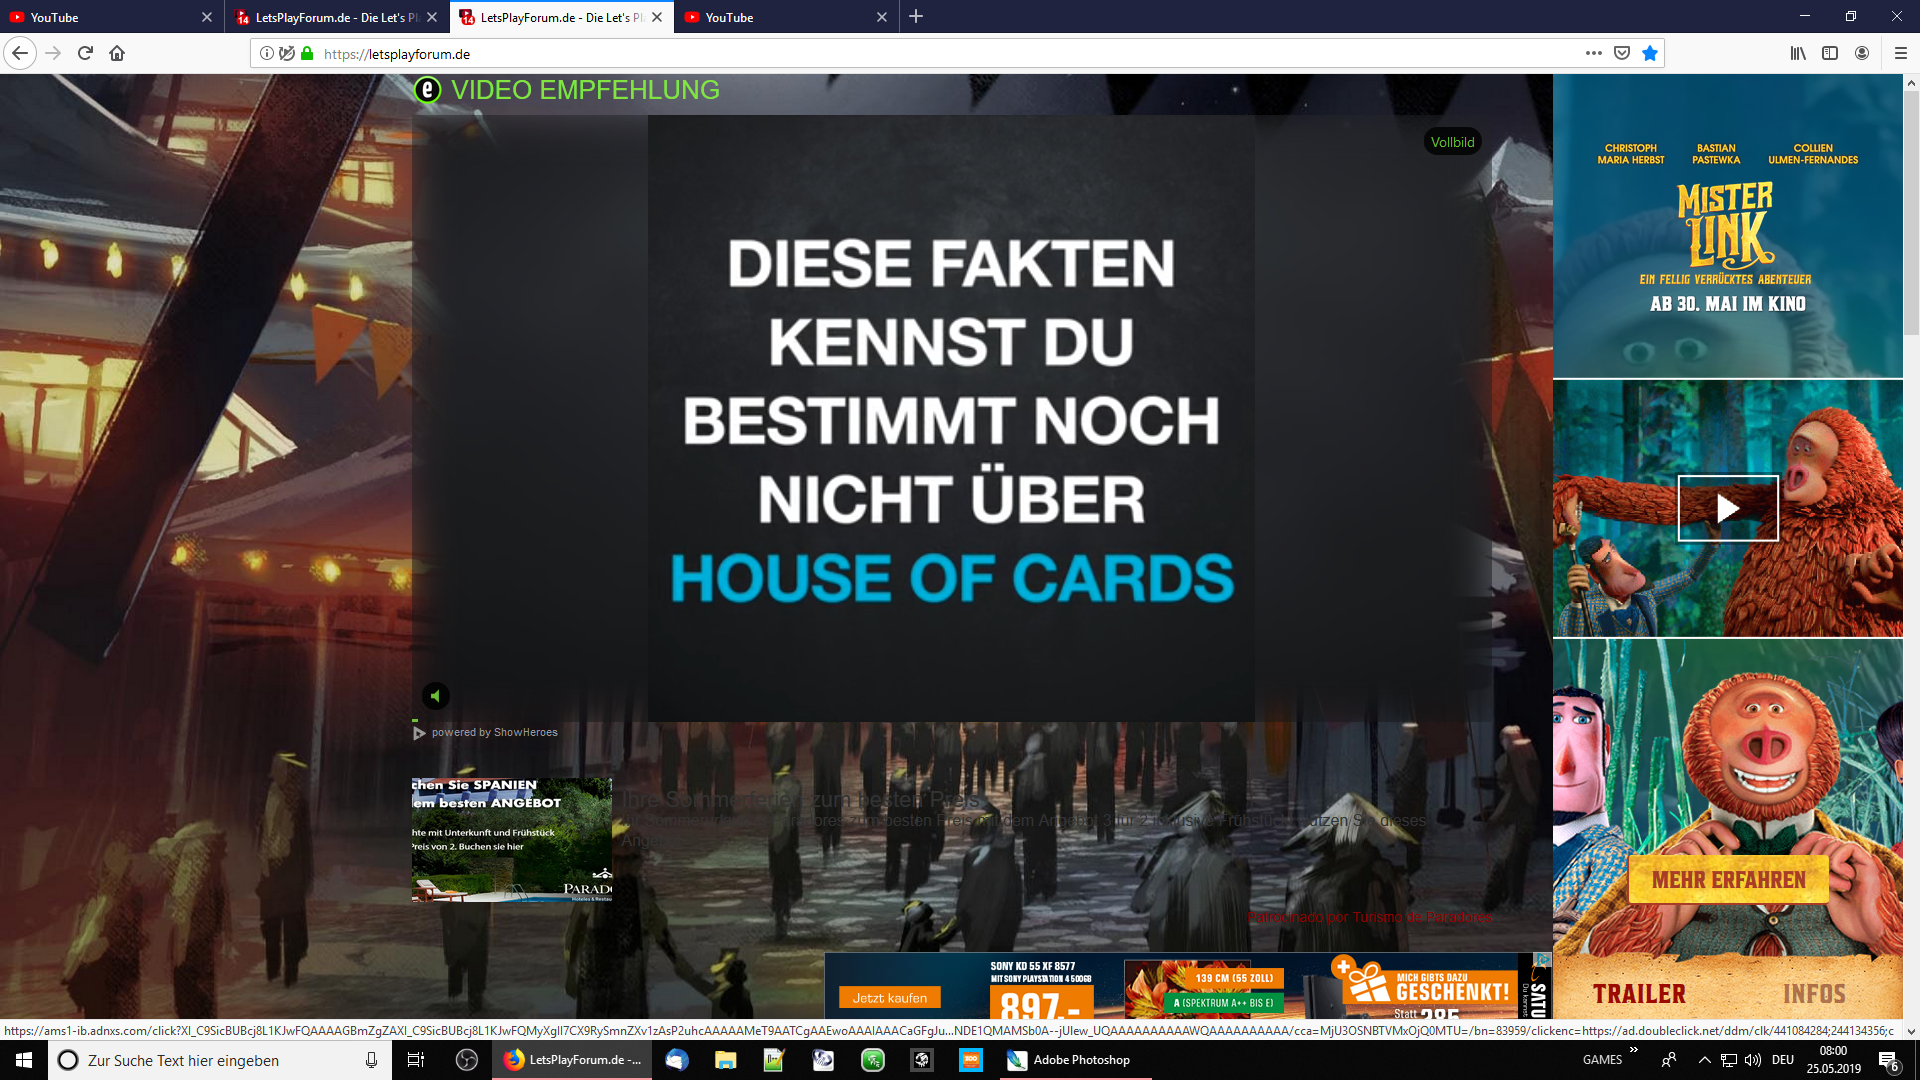Open the People icon in the system tray
Image resolution: width=1920 pixels, height=1080 pixels.
point(1668,1060)
